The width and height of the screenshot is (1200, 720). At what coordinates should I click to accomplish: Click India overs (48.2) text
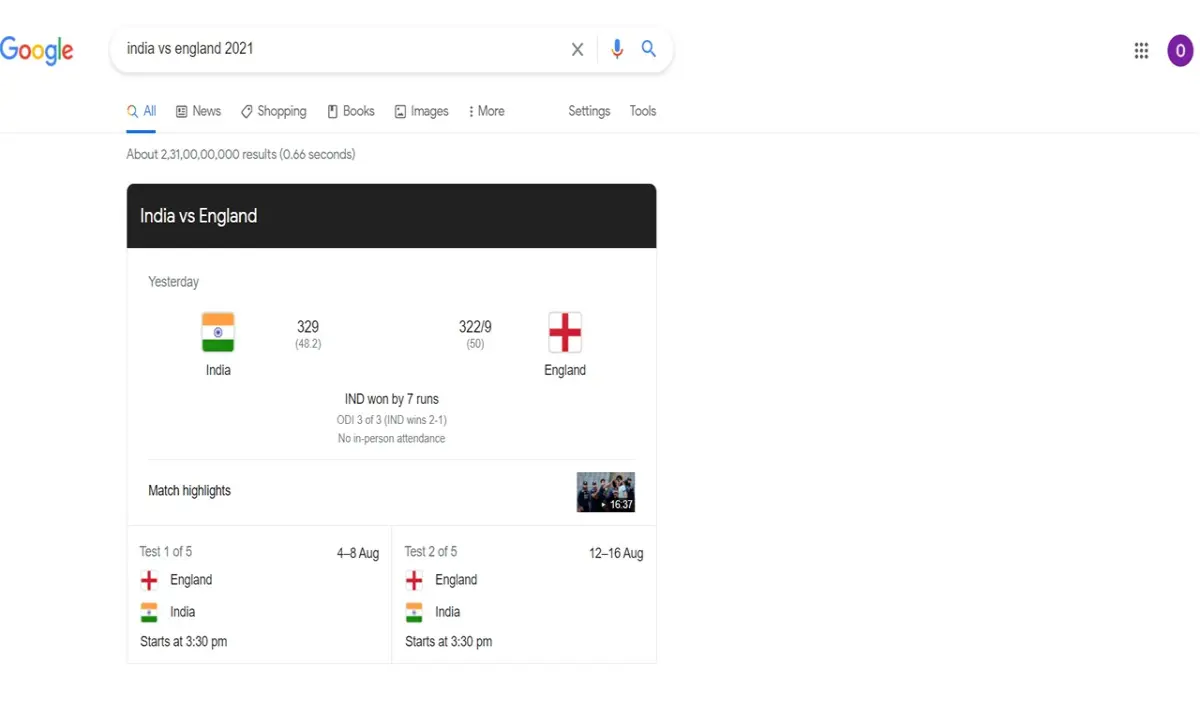point(308,344)
